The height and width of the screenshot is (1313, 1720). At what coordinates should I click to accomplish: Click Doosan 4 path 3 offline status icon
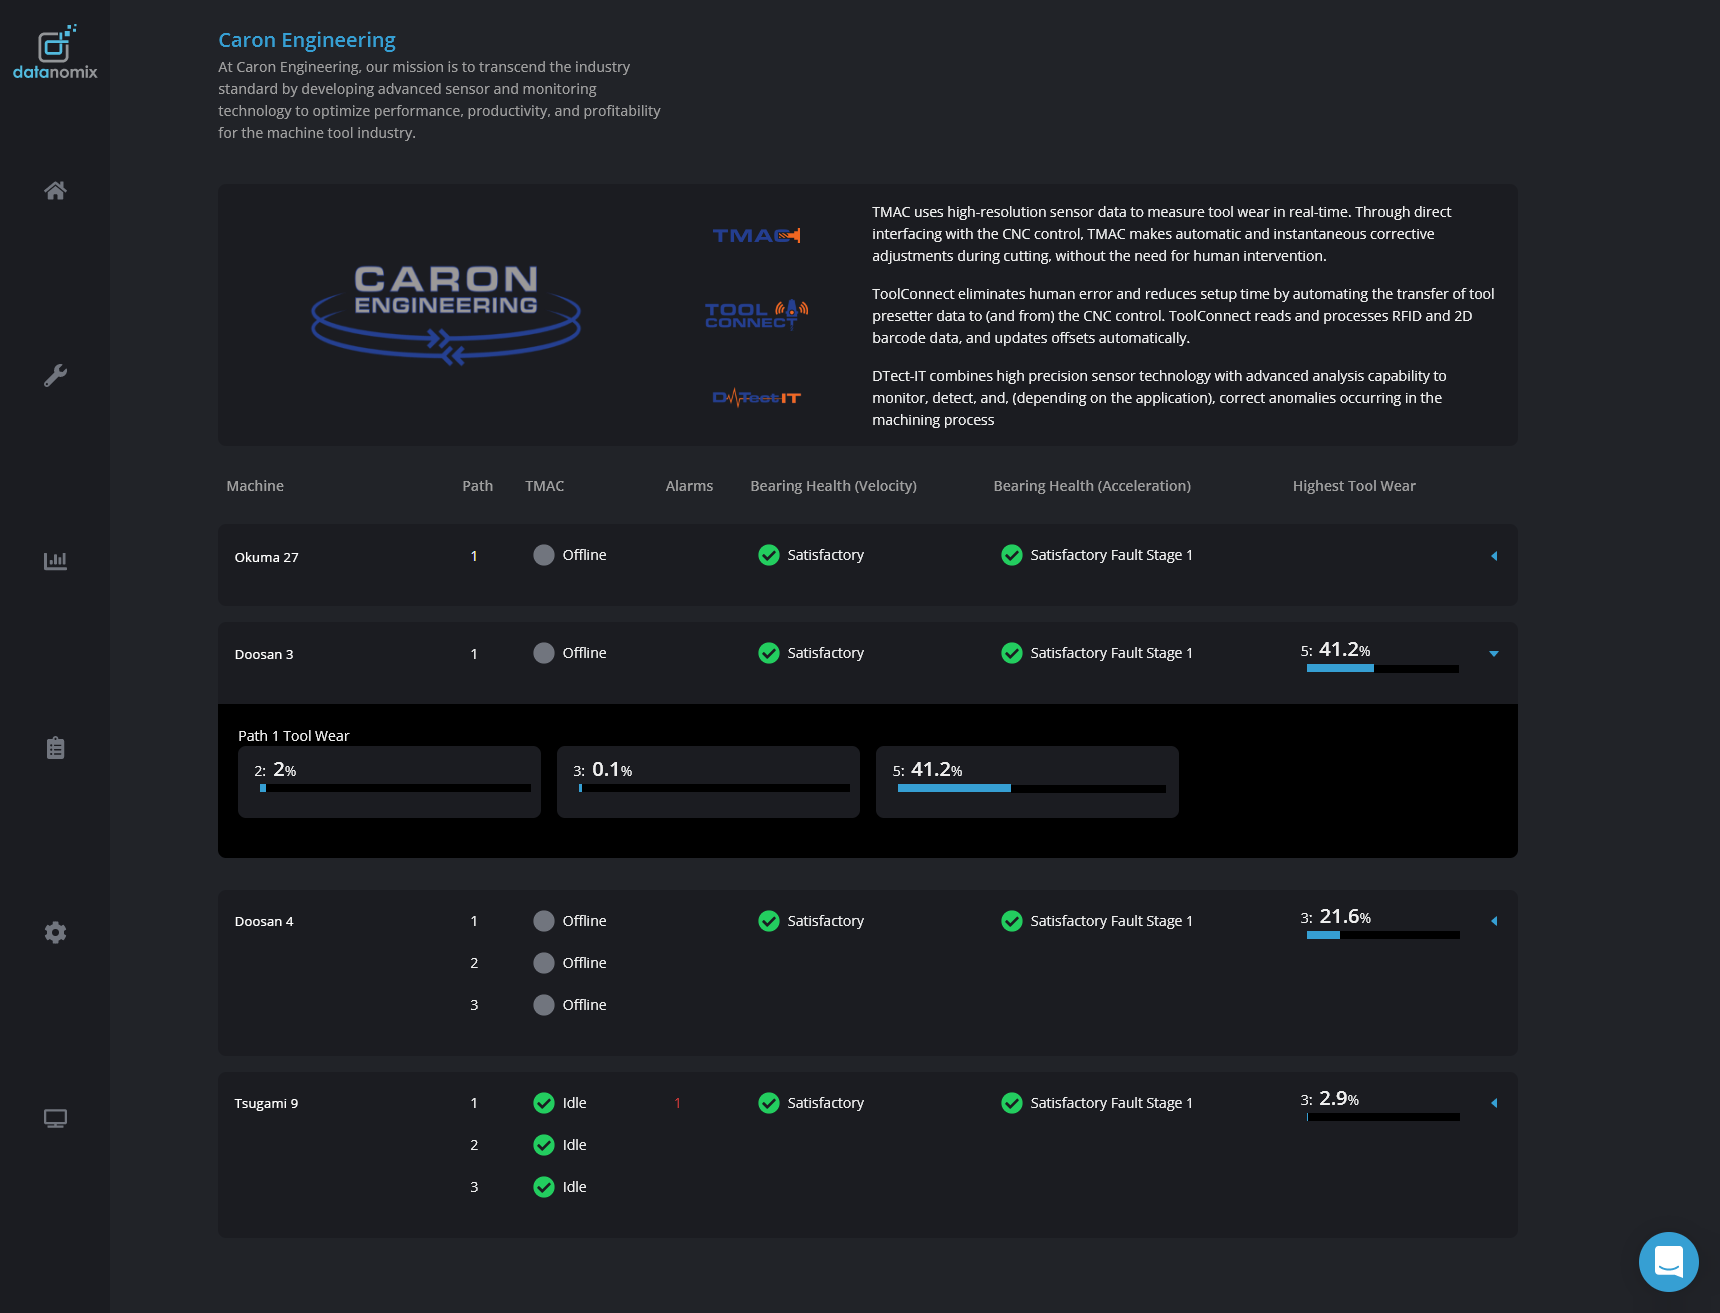click(x=544, y=1005)
